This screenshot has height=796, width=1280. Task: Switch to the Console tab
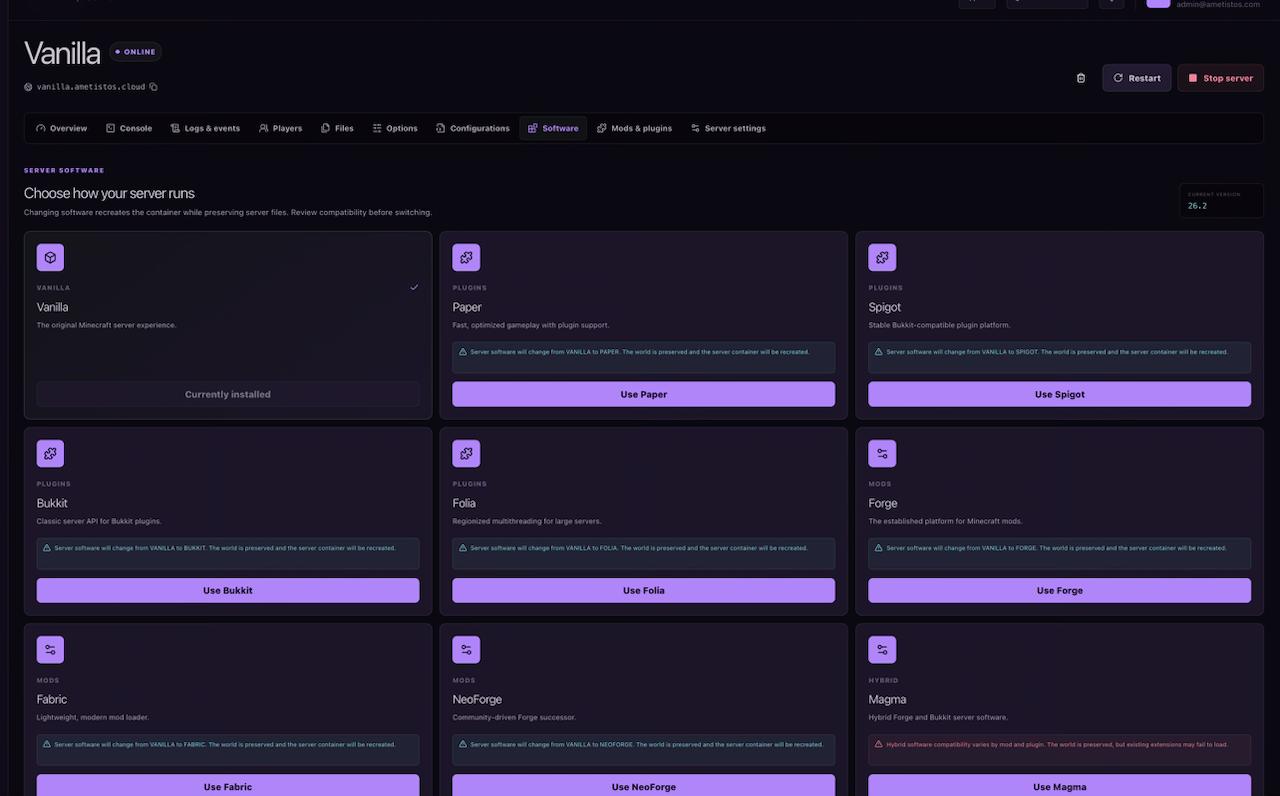[x=129, y=128]
